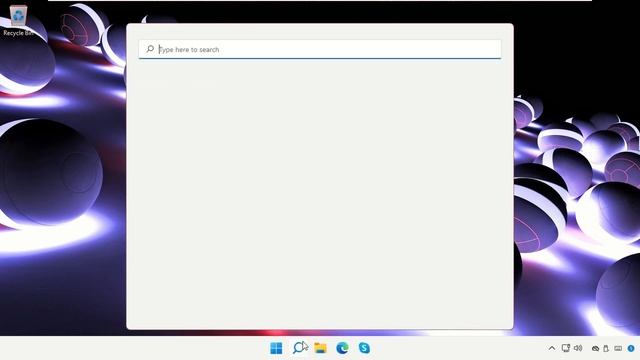
Task: Click the 'Type here to search' field
Action: 320,49
